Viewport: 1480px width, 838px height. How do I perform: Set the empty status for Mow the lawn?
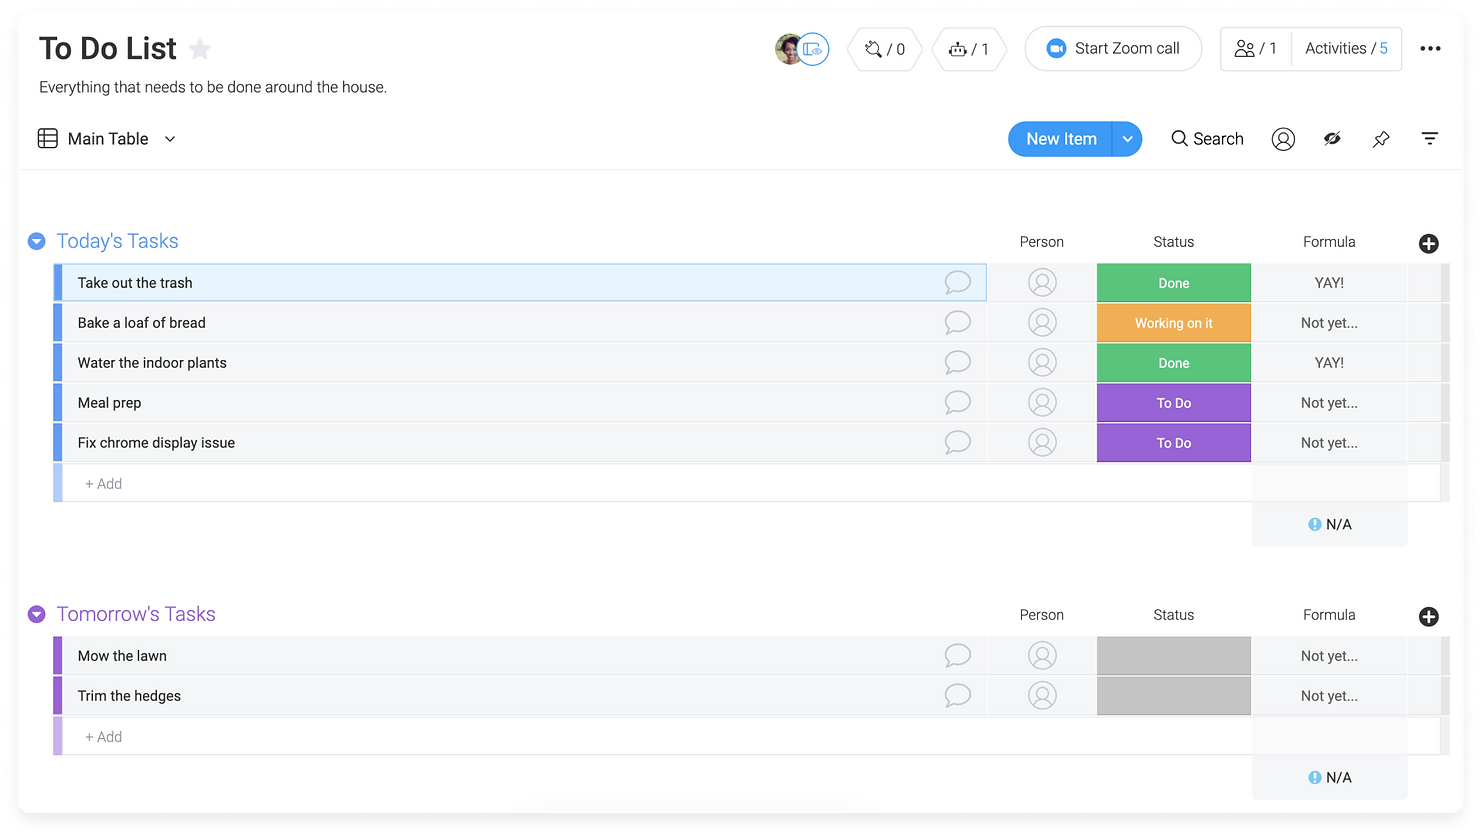point(1174,656)
